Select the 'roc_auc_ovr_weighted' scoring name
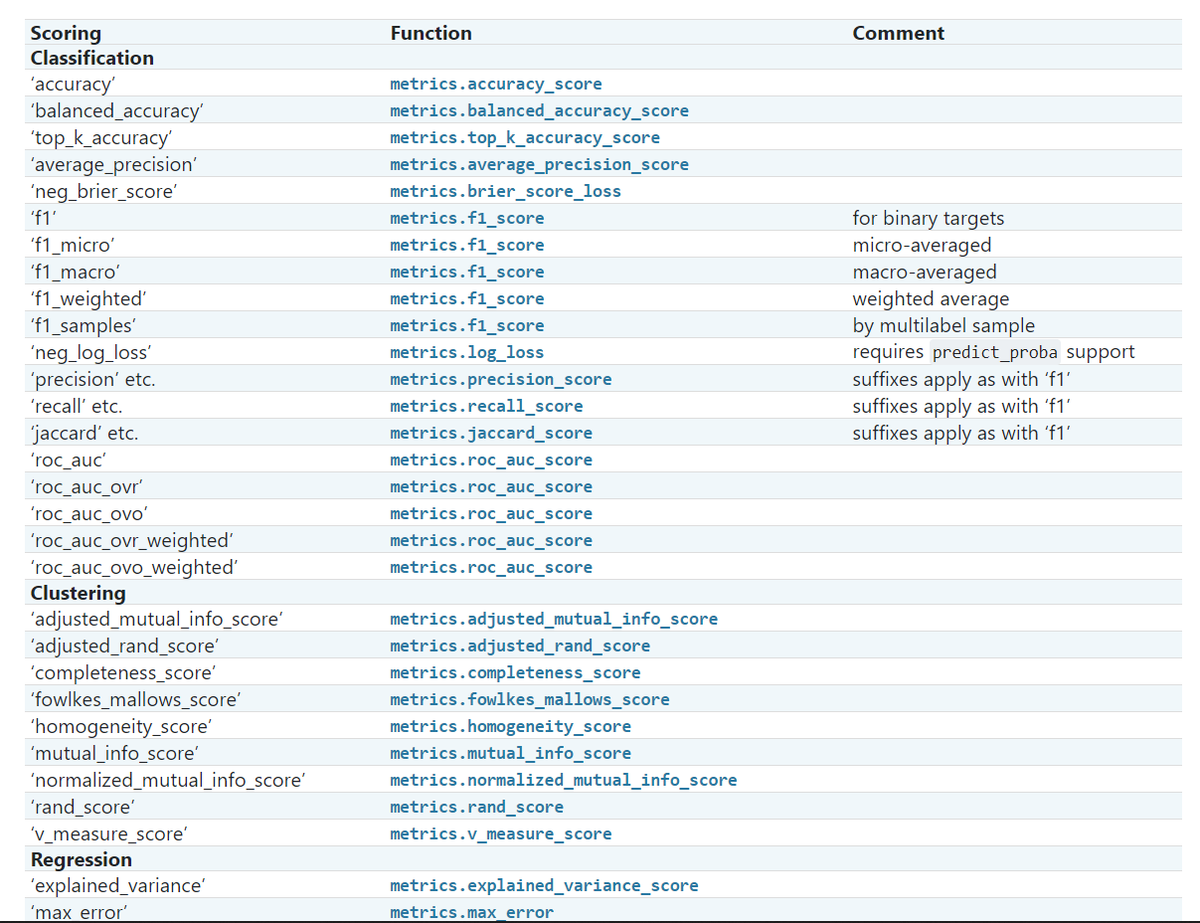 click(132, 541)
